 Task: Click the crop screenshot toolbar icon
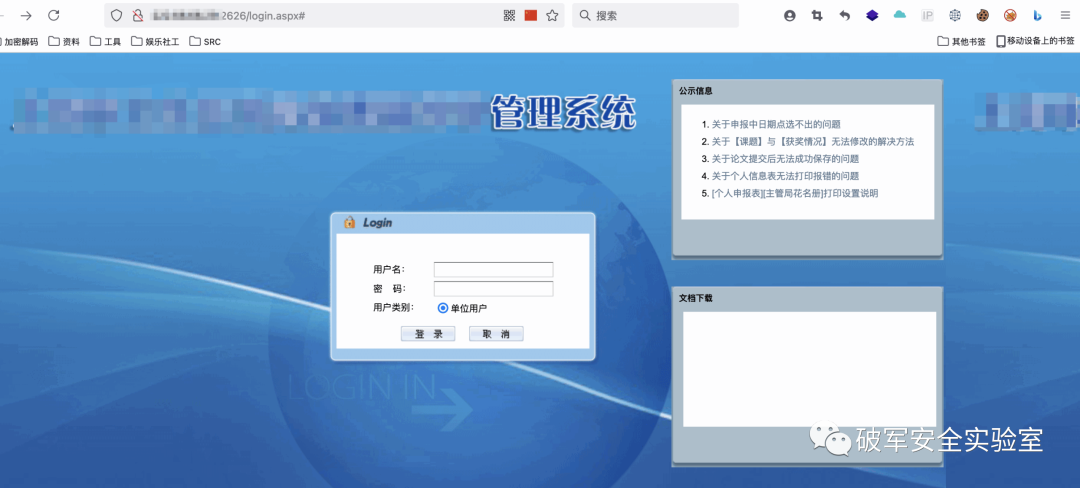point(817,16)
